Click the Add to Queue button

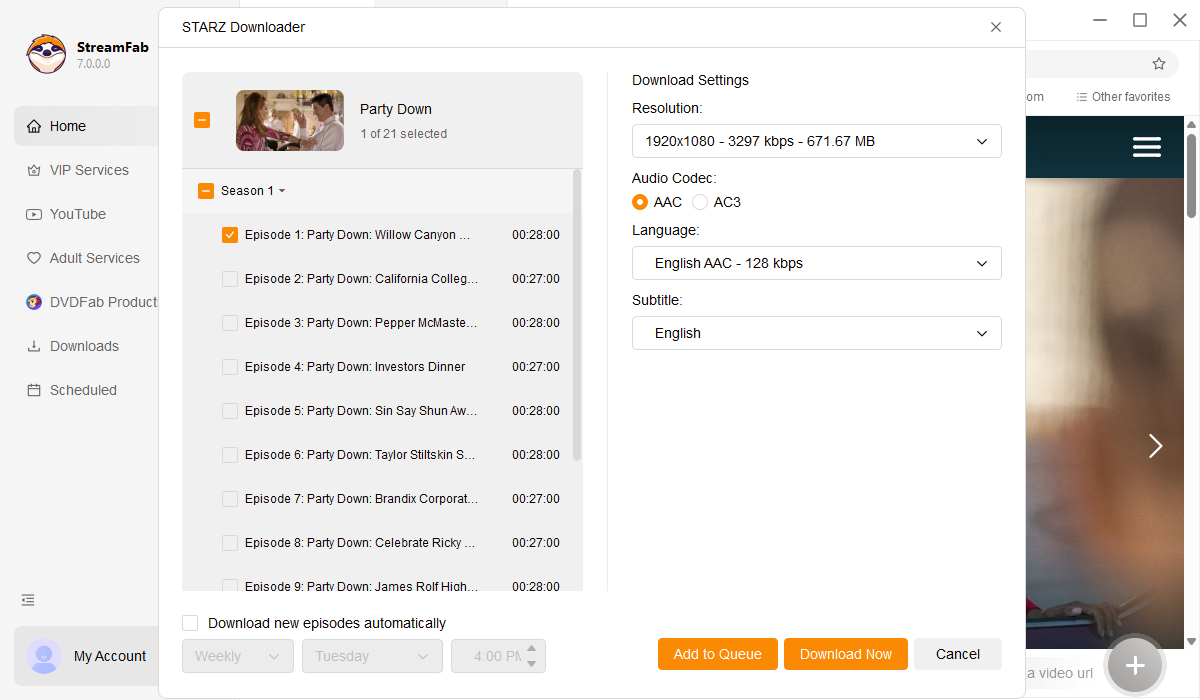(717, 654)
